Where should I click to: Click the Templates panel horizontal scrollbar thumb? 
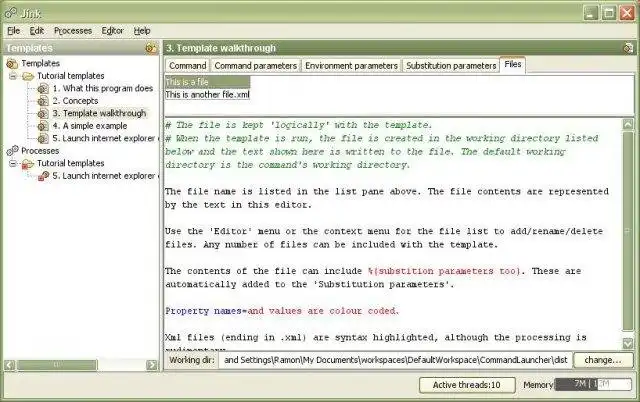pos(57,365)
